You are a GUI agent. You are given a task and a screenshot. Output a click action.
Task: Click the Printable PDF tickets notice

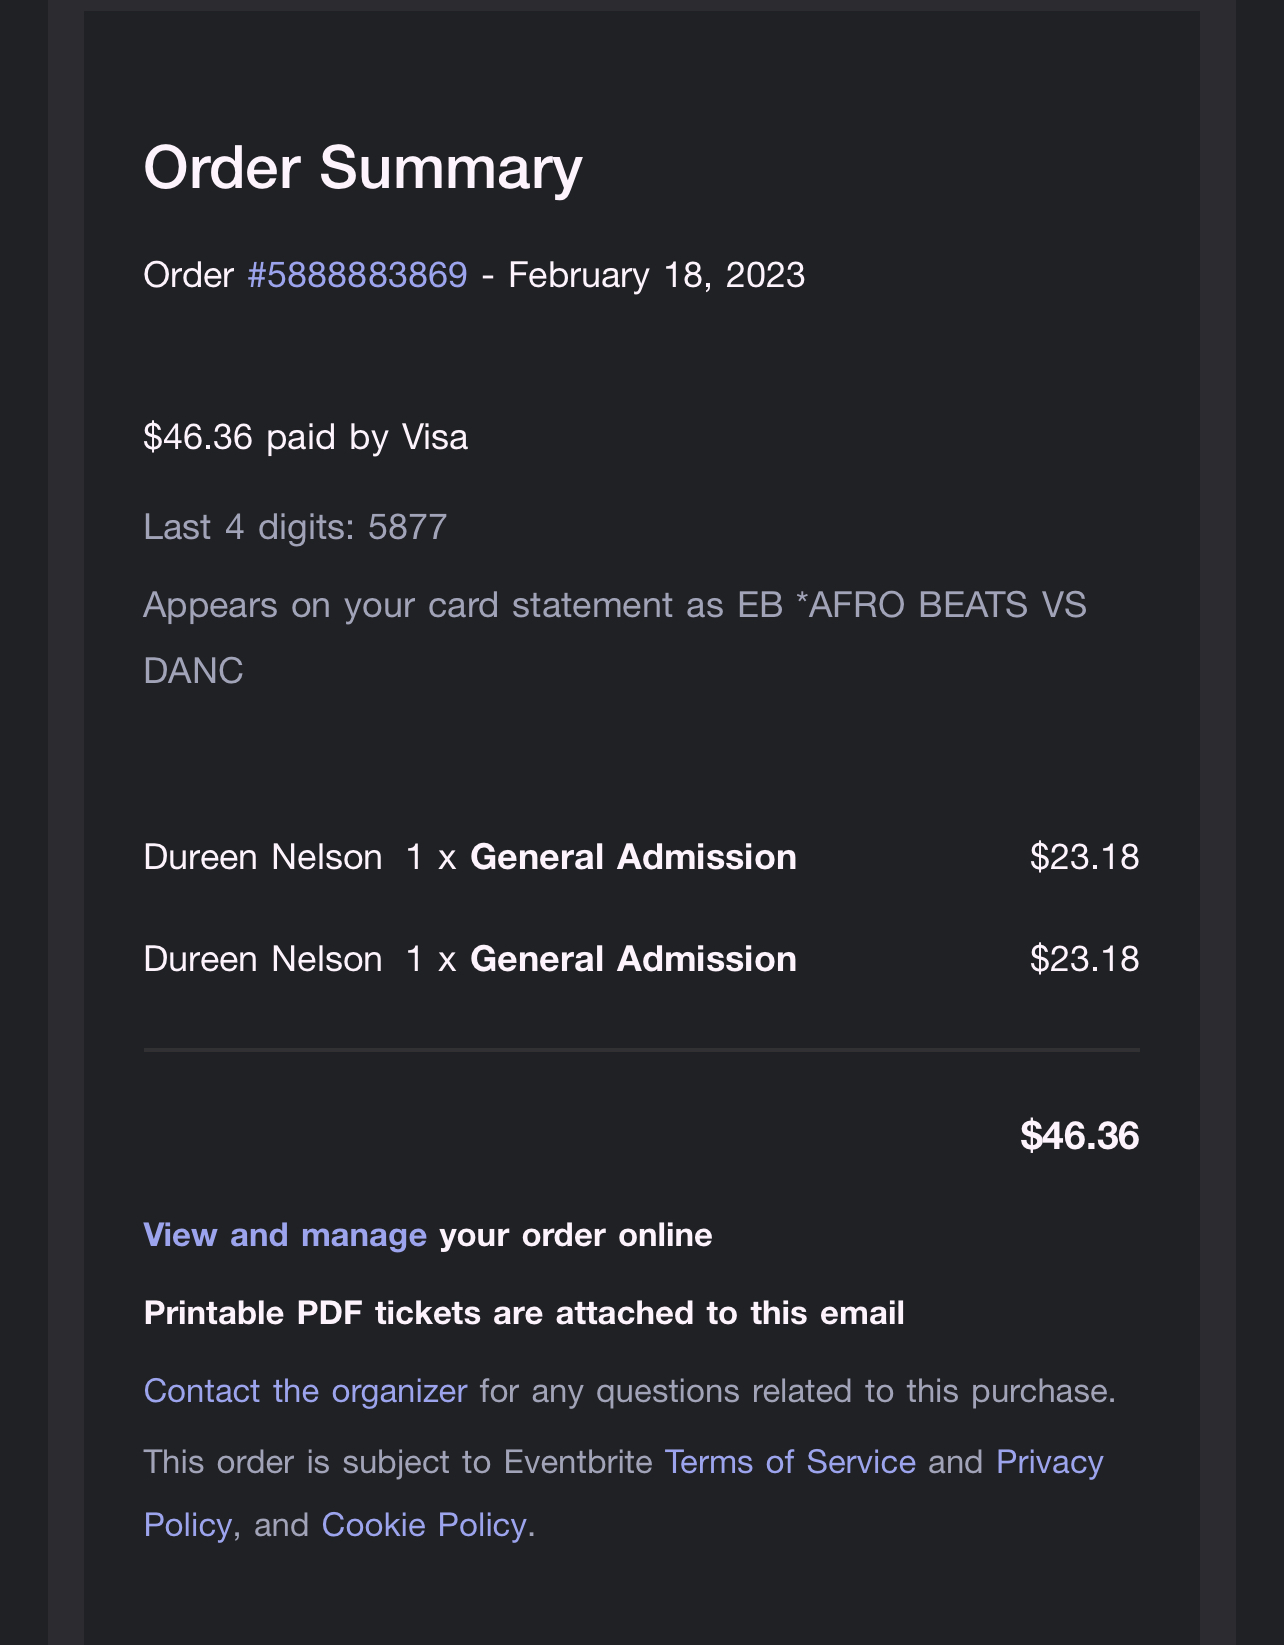point(524,1313)
